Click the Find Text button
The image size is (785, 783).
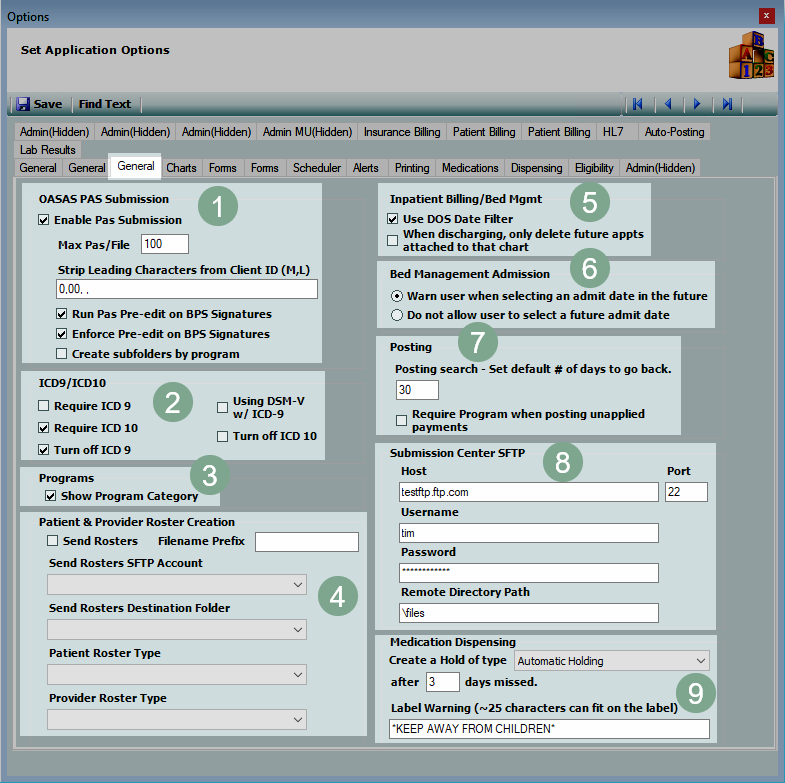pyautogui.click(x=105, y=104)
